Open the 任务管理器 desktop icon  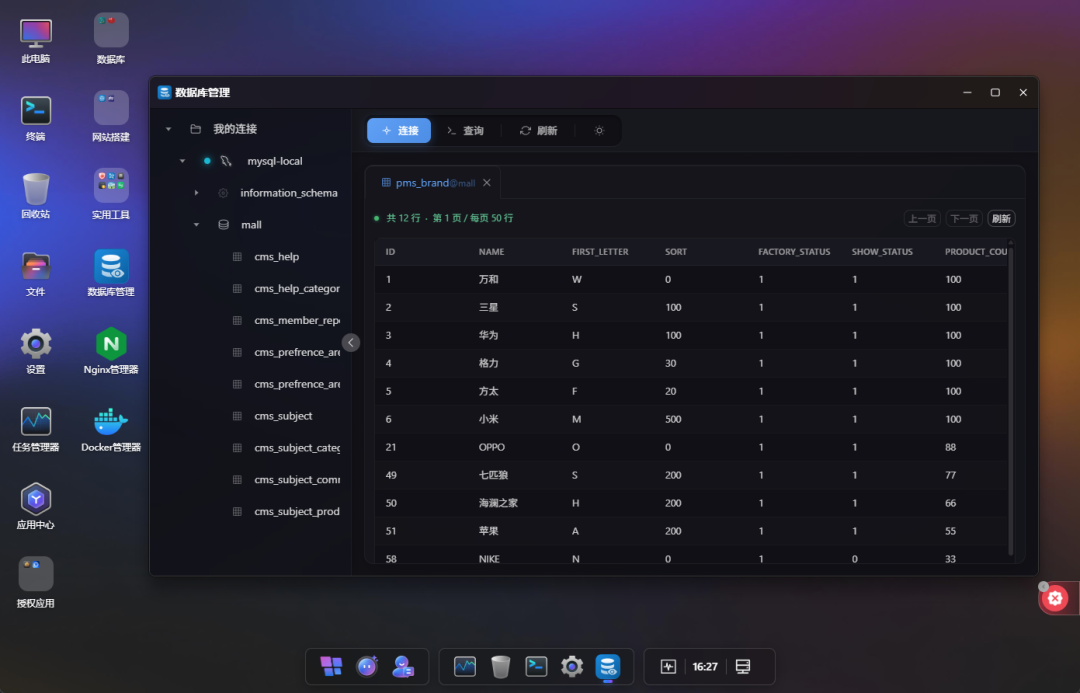click(x=36, y=429)
